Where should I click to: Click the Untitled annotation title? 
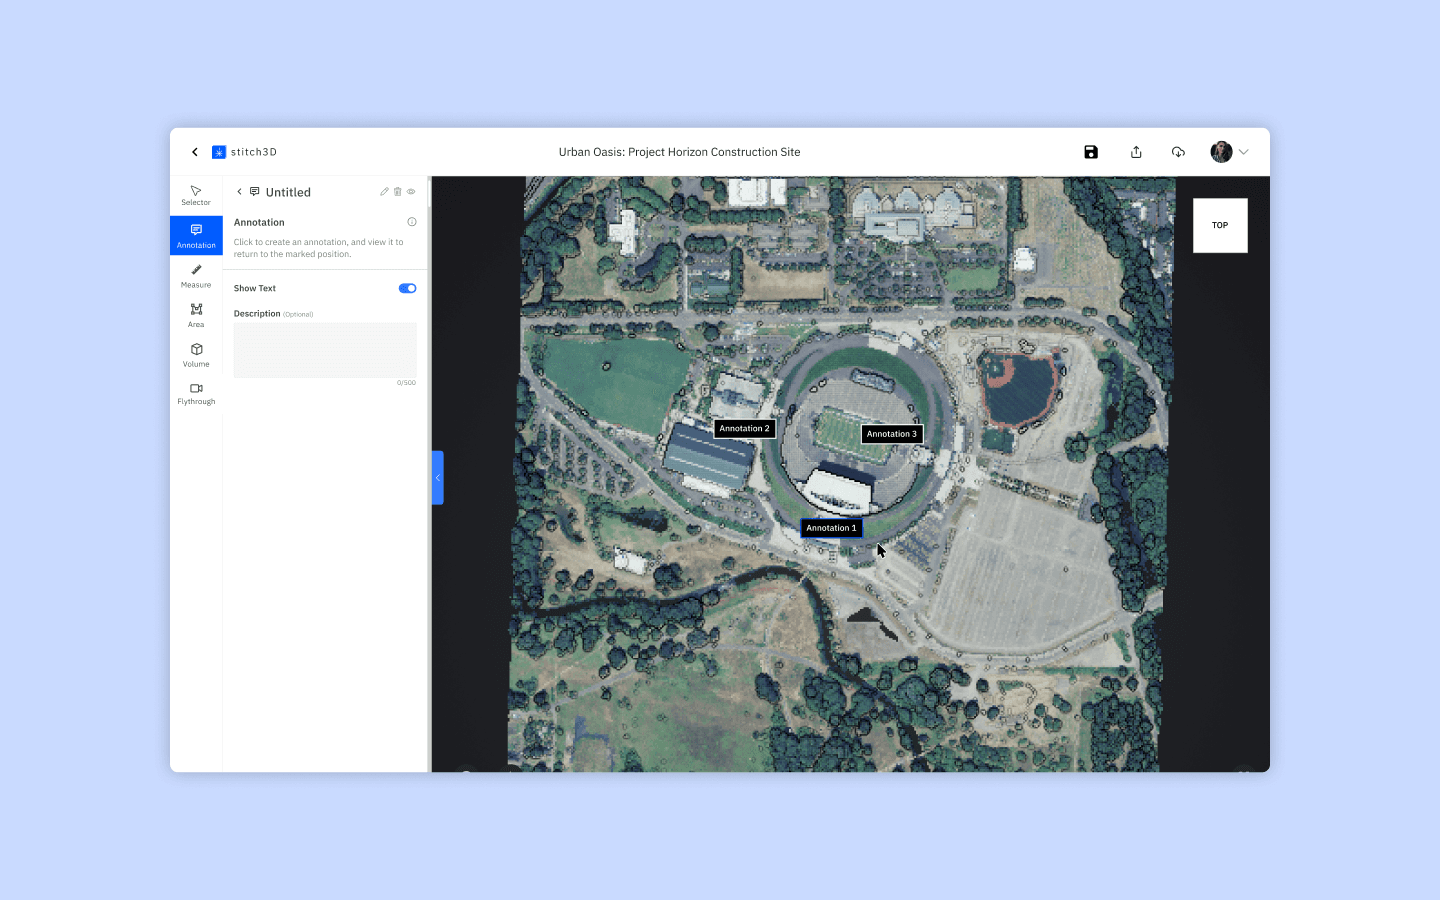(x=288, y=192)
